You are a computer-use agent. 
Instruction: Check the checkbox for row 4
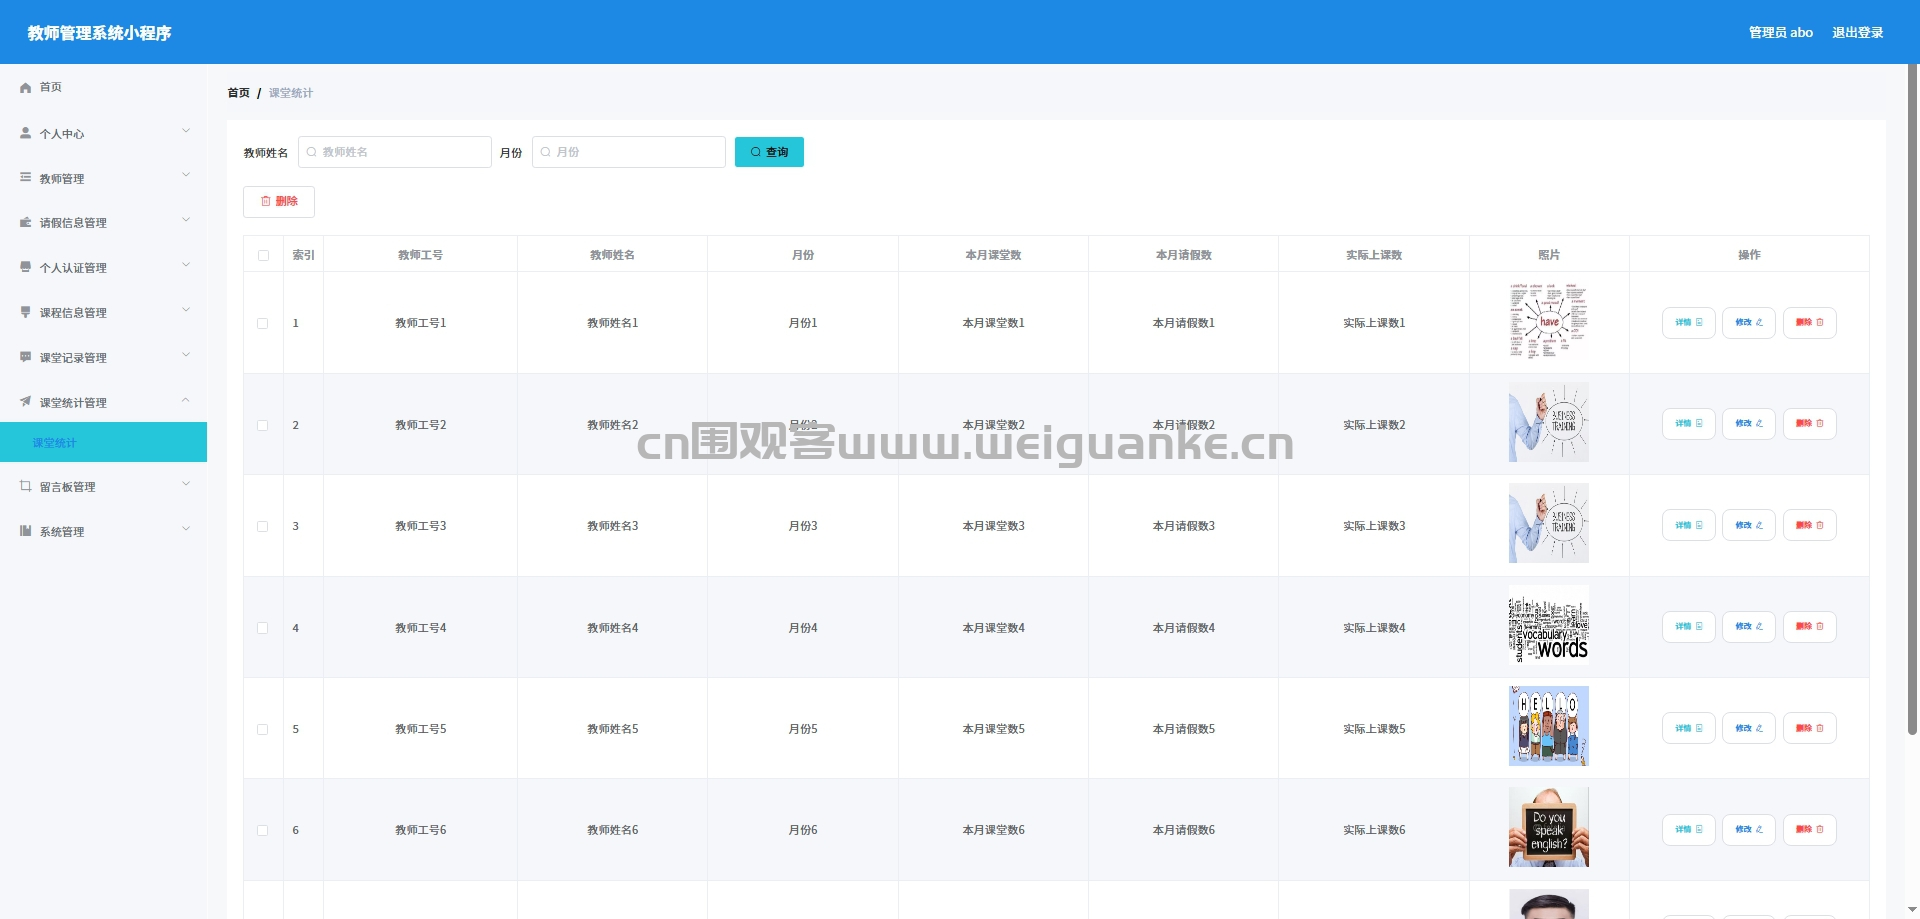pos(263,629)
